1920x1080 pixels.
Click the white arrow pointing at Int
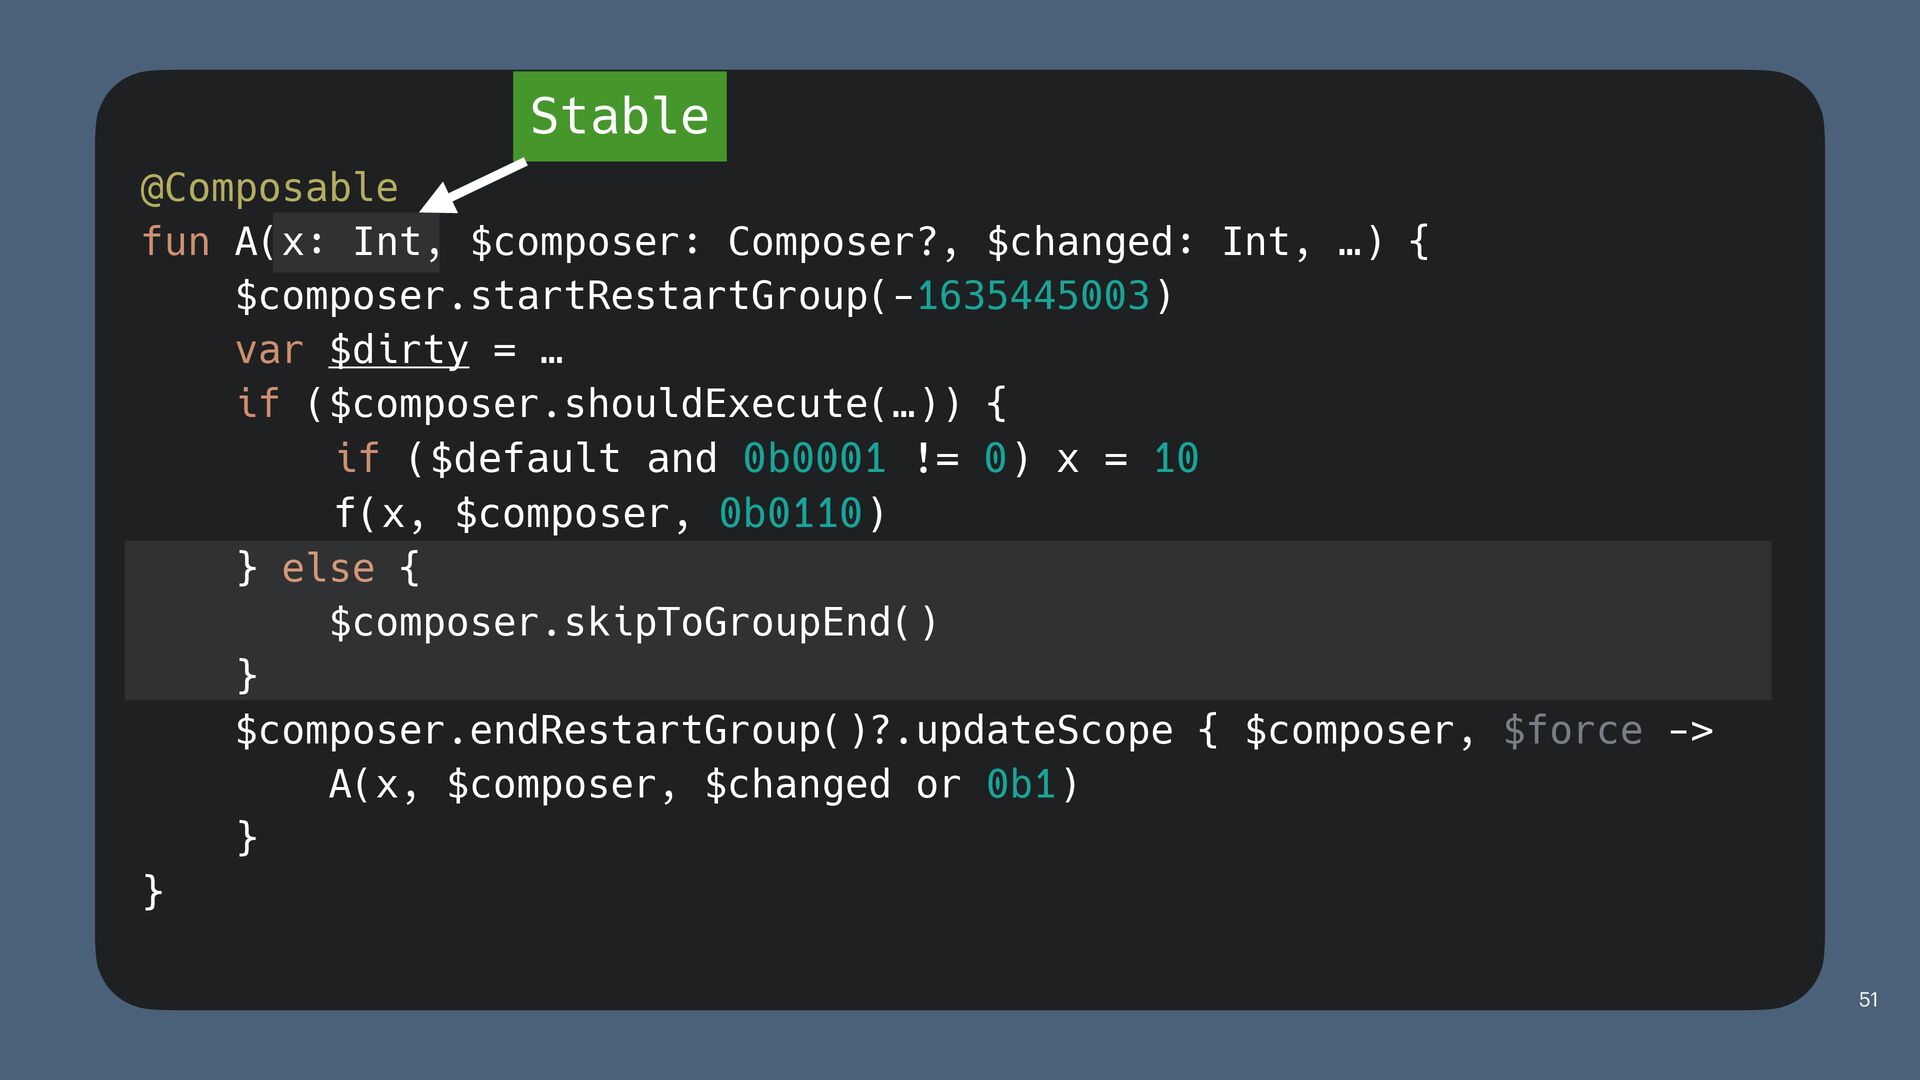(x=472, y=187)
